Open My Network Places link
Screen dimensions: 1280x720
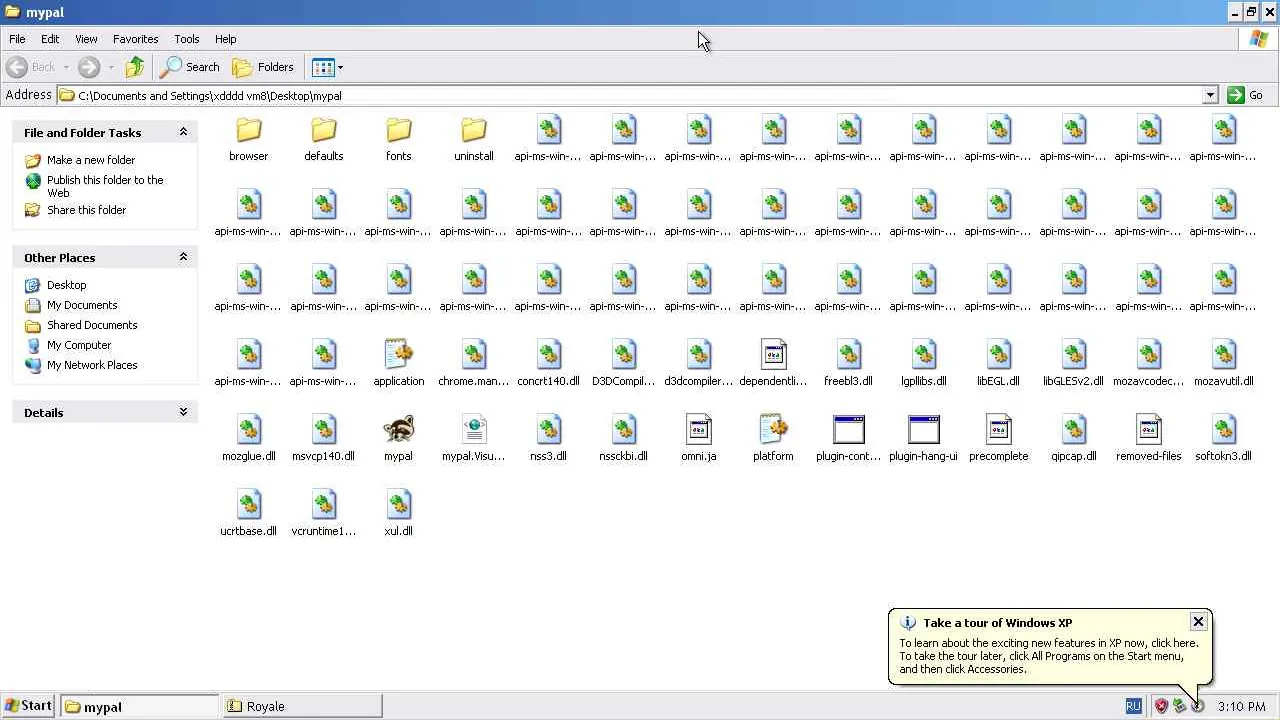[x=92, y=365]
